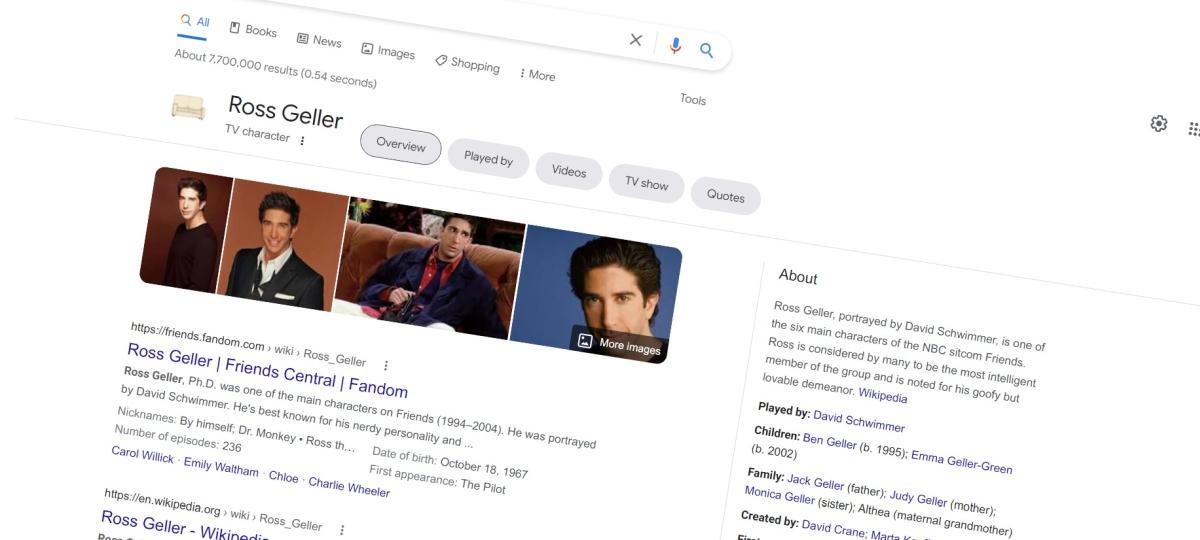Open options menu for Wikipedia result
This screenshot has width=1200, height=540.
tap(342, 530)
